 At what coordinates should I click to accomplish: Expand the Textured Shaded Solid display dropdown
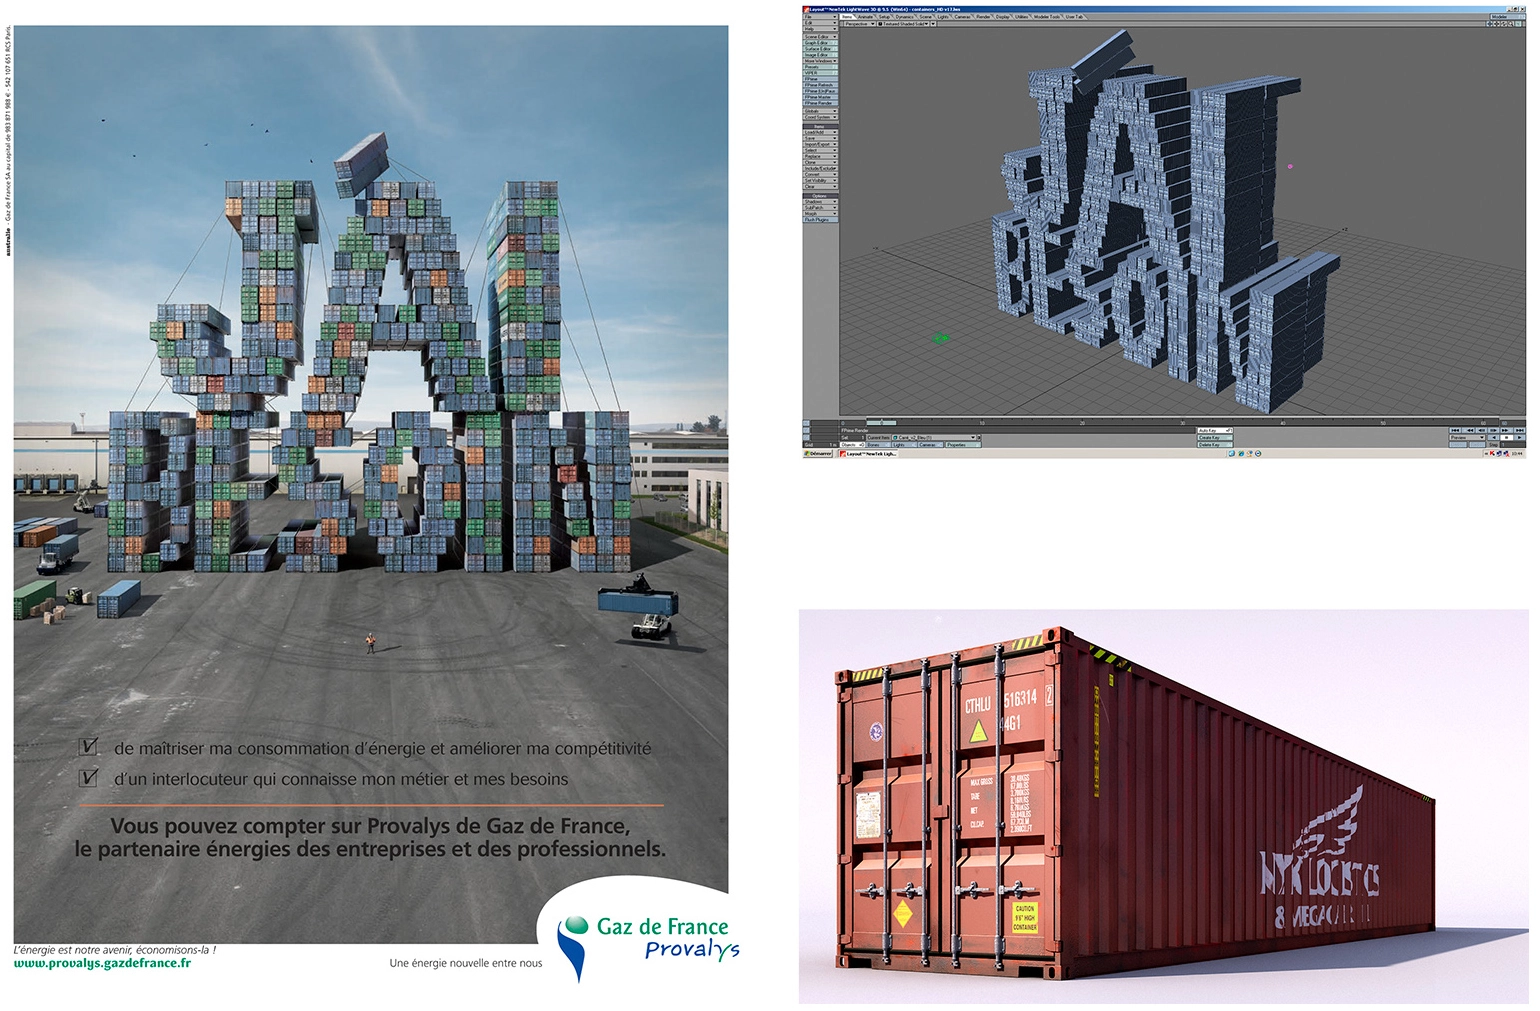(903, 24)
